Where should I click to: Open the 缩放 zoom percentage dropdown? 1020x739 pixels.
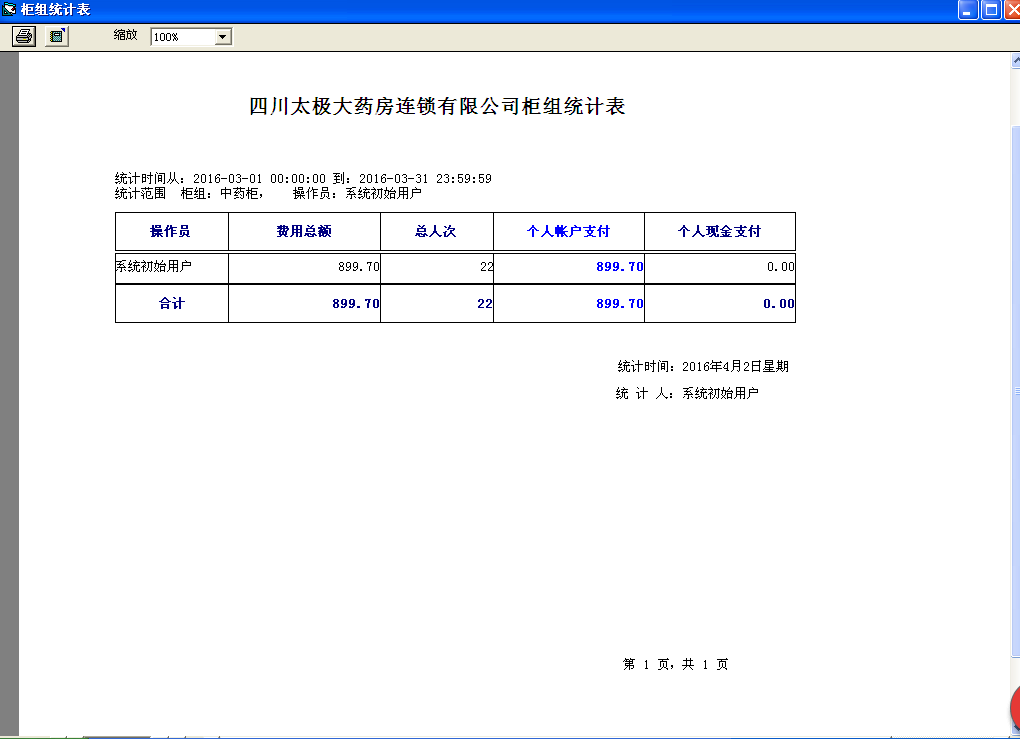point(222,37)
